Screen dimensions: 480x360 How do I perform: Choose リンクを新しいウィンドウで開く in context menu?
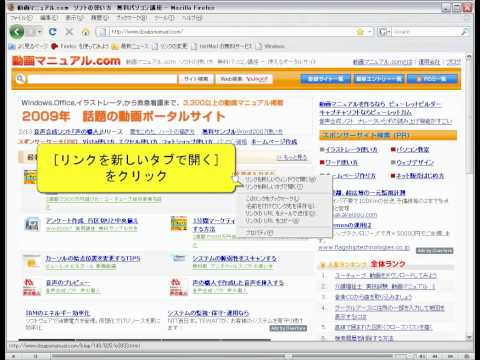[281, 179]
